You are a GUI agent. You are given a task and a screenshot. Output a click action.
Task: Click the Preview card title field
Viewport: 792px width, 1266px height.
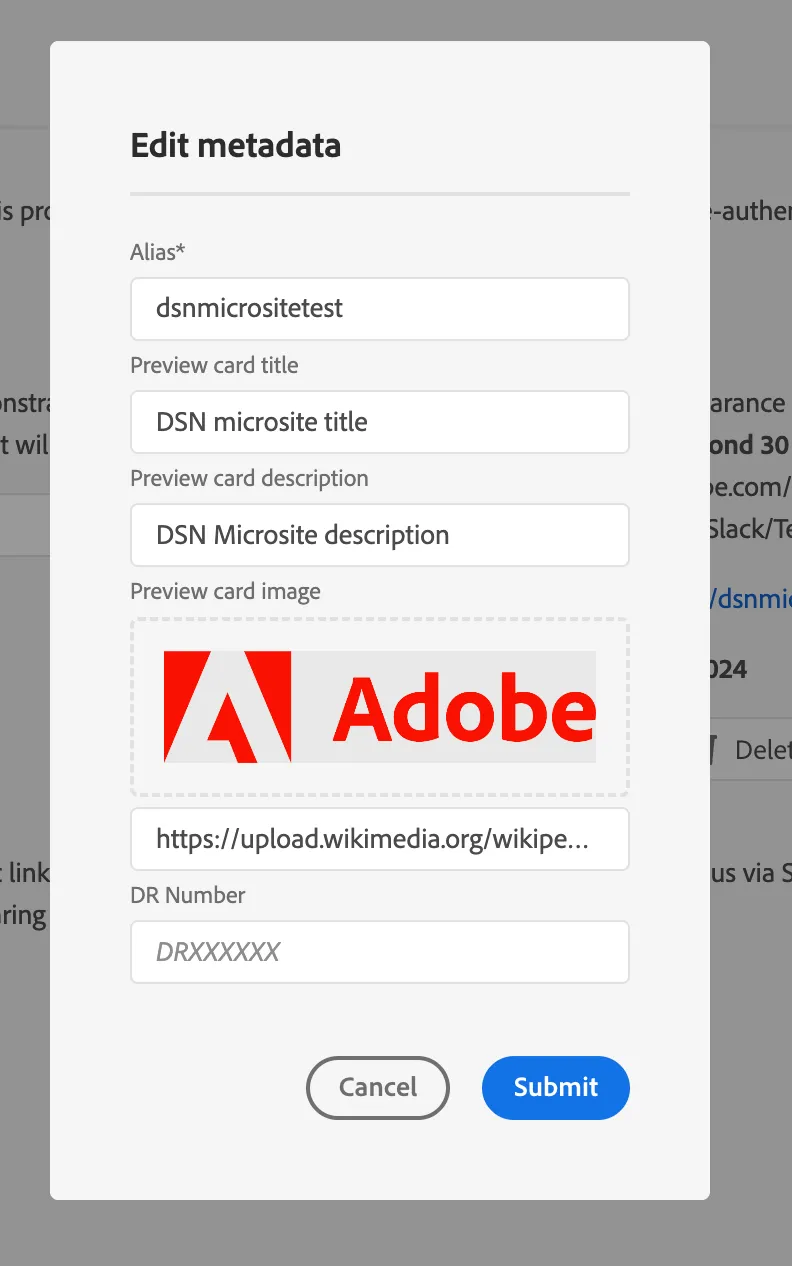point(380,421)
